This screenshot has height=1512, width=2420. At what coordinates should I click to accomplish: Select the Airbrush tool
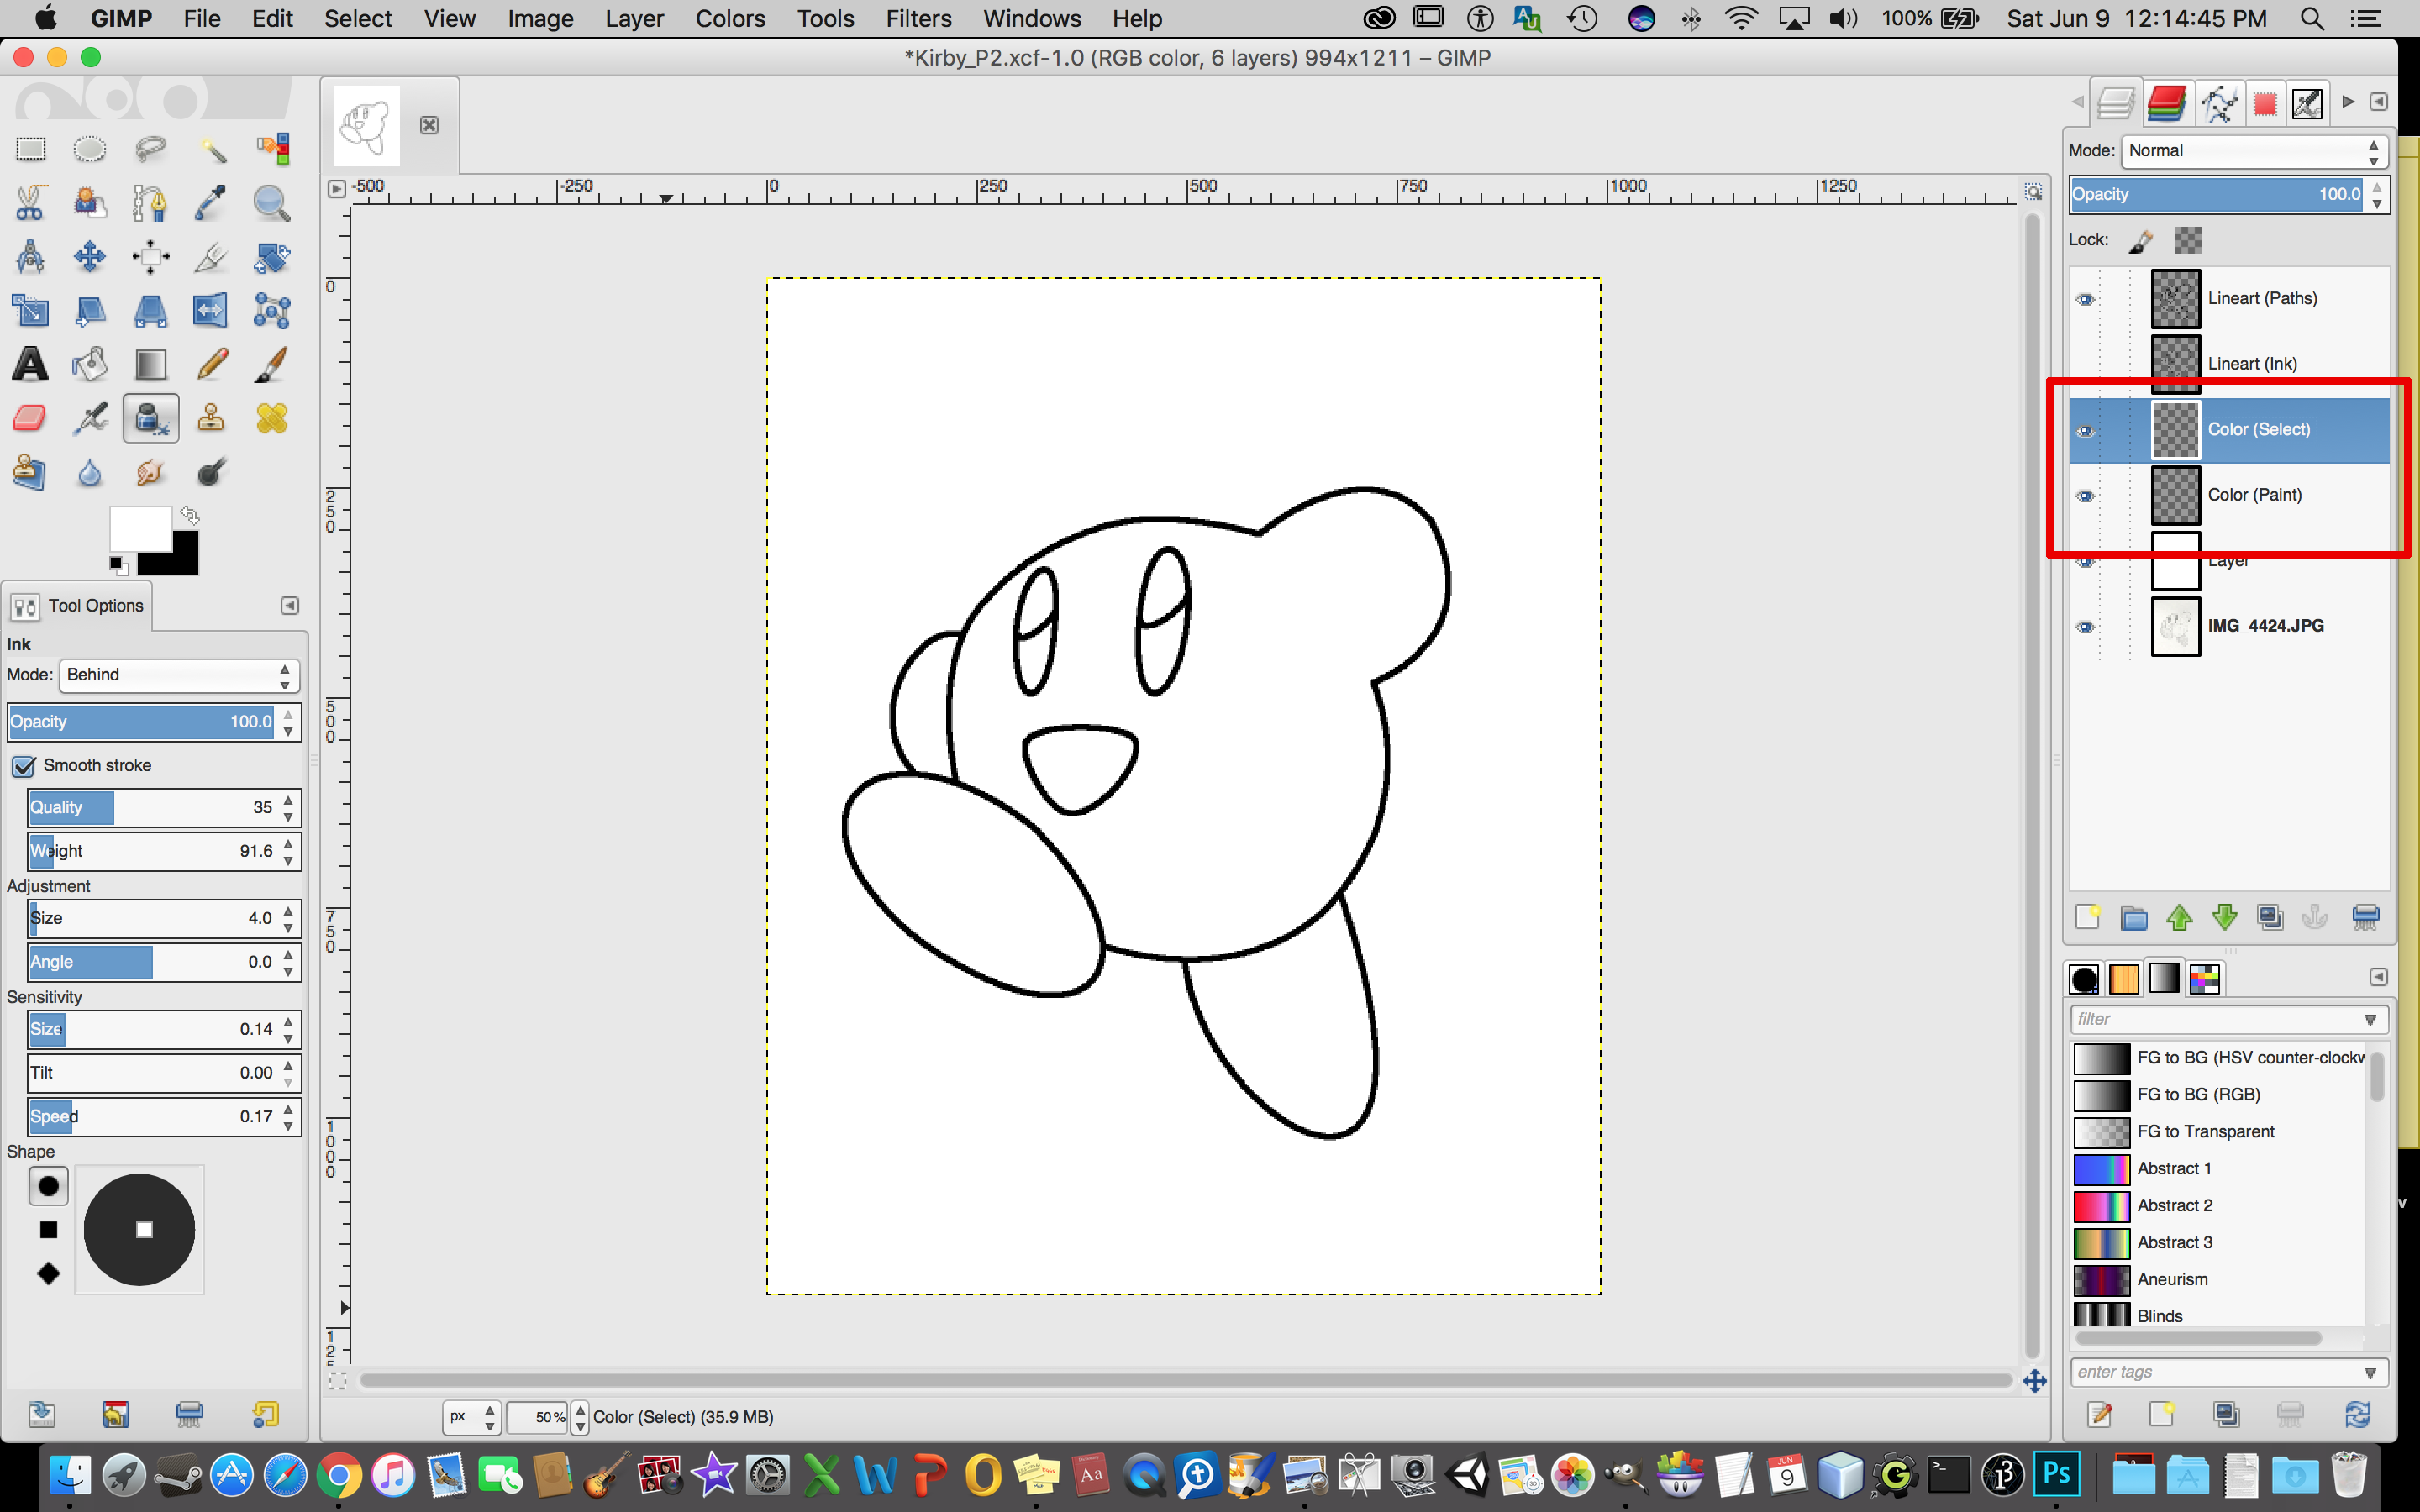coord(90,418)
